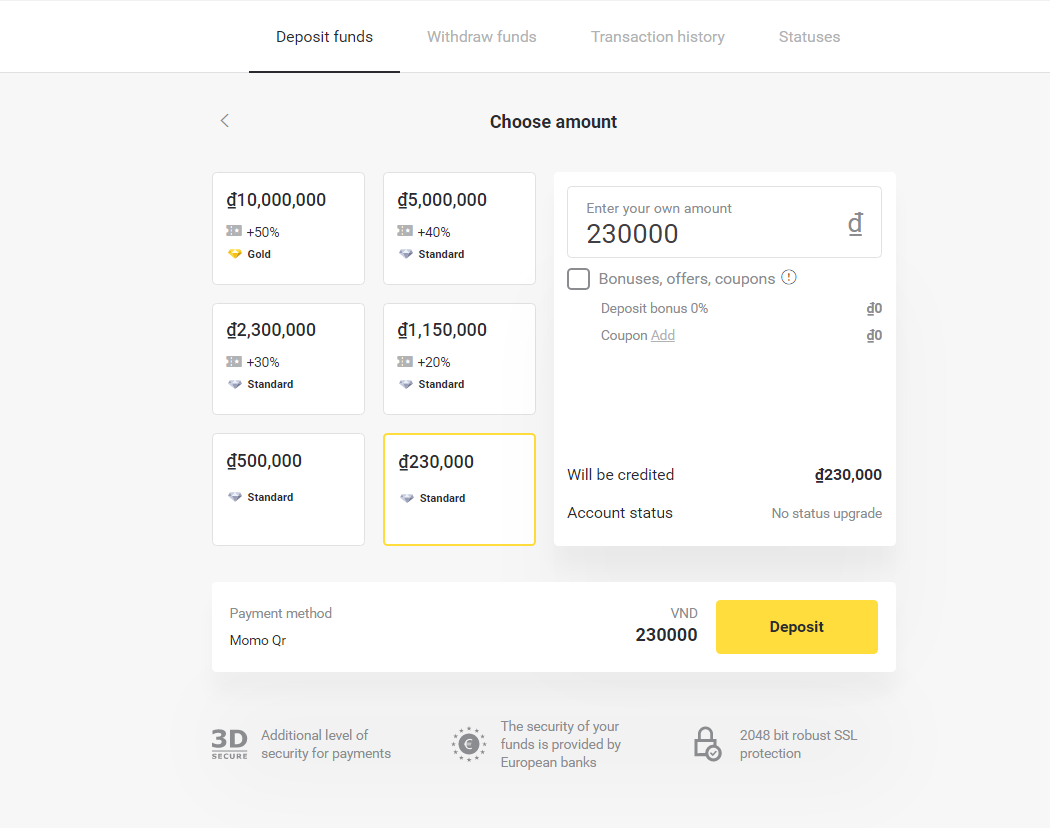This screenshot has width=1050, height=828.
Task: Select the ₫1,150,000 +20% card
Action: (459, 359)
